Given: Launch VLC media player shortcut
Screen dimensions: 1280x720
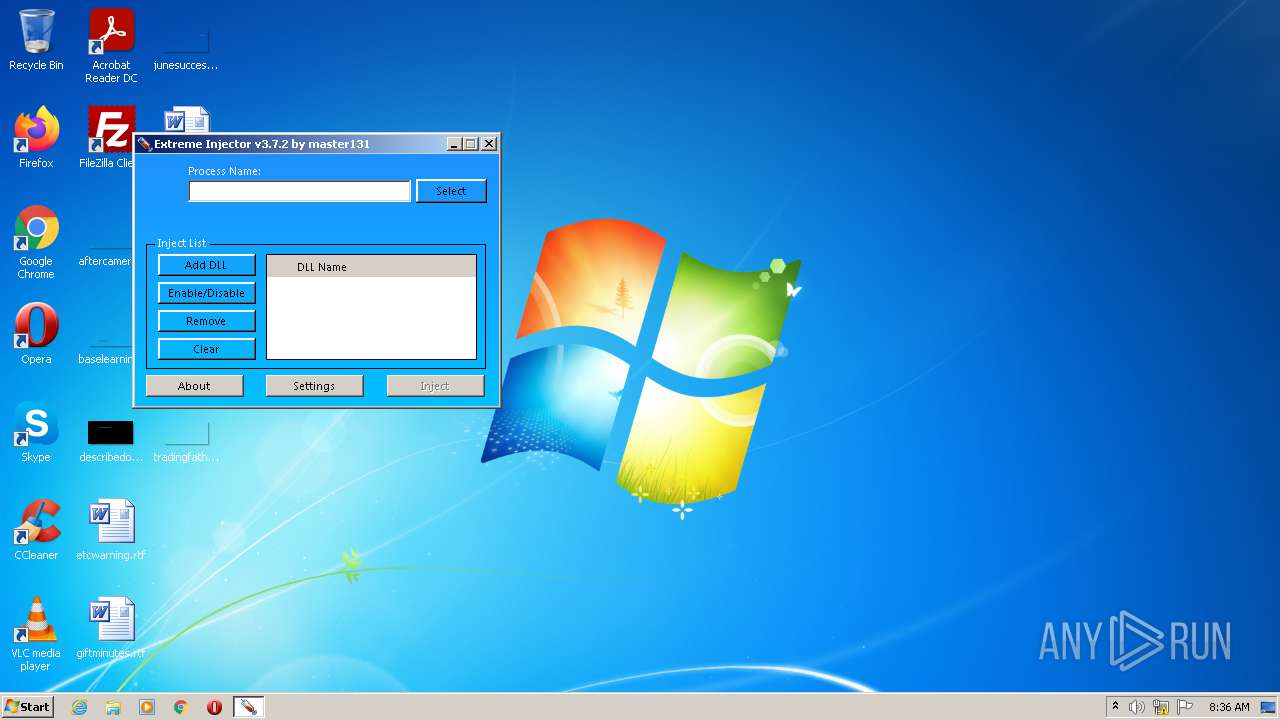Looking at the screenshot, I should coord(36,634).
